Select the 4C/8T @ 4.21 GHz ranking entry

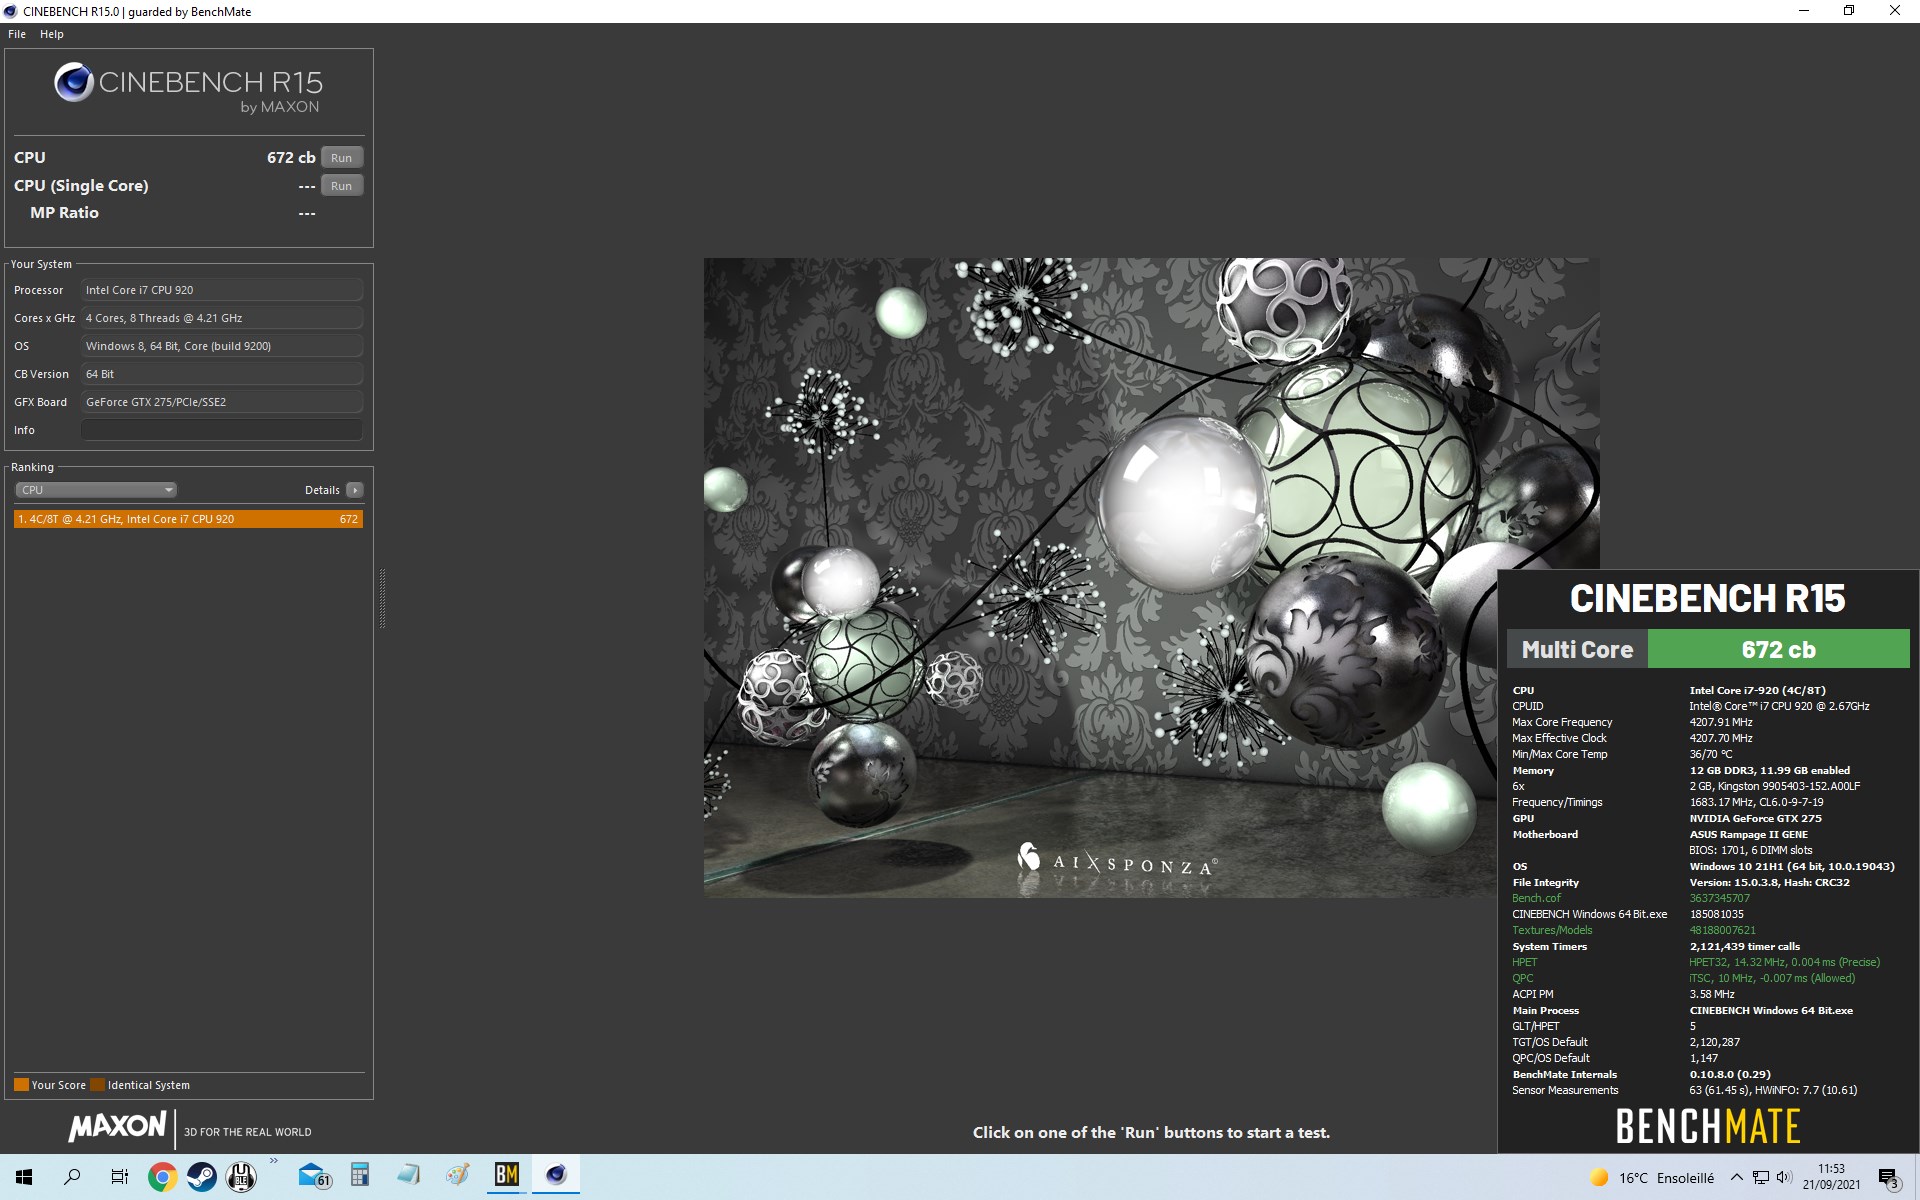pyautogui.click(x=188, y=519)
